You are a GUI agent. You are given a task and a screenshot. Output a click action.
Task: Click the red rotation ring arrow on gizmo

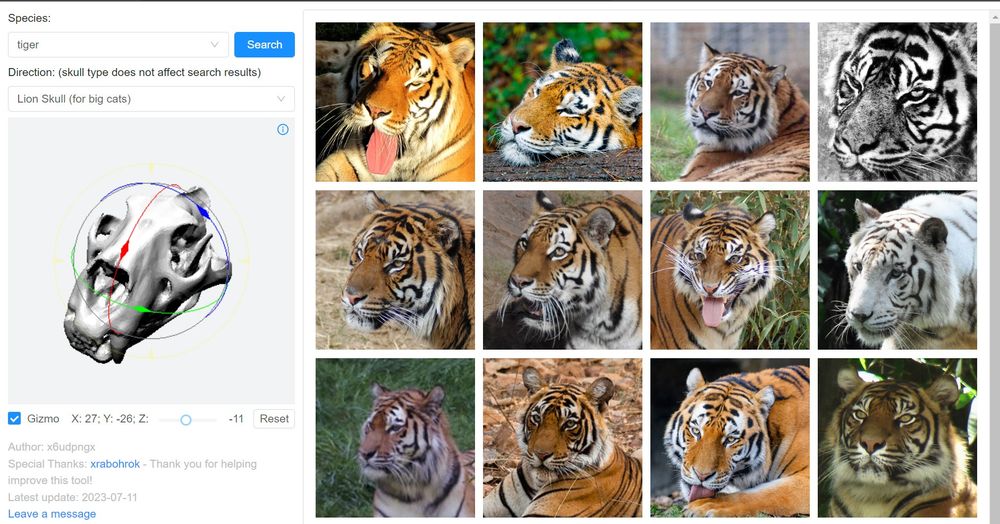click(125, 248)
